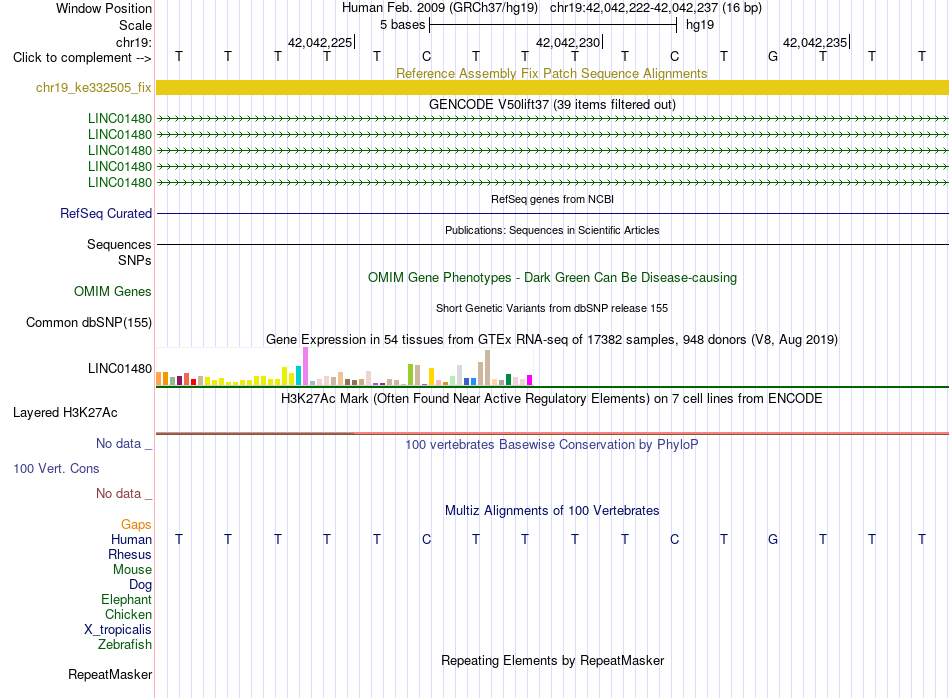
Task: Click the 42,042,225 position marker
Action: pos(321,42)
